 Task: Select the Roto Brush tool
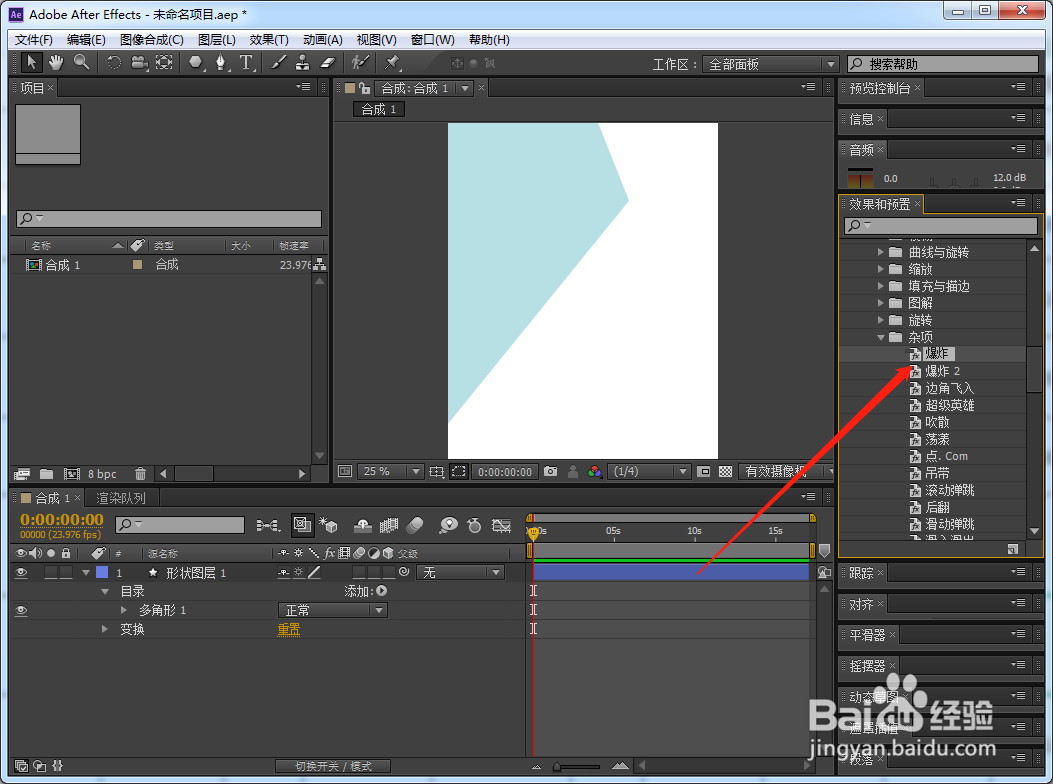click(x=361, y=63)
